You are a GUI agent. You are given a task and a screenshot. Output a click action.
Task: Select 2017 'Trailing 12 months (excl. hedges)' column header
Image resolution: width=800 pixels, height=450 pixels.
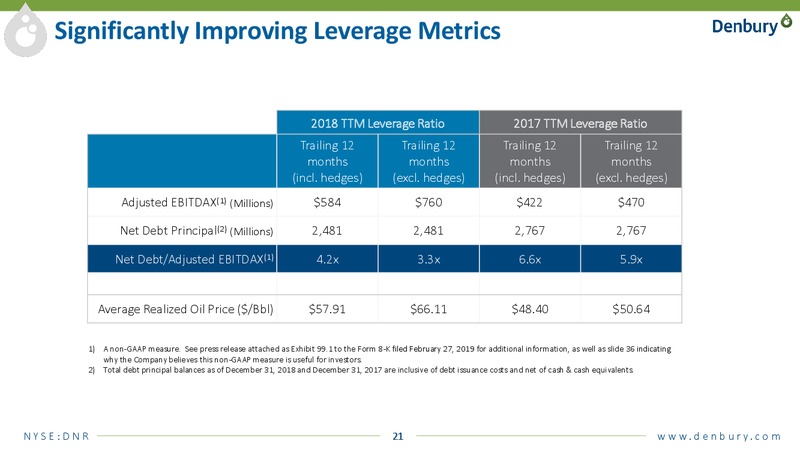click(631, 161)
